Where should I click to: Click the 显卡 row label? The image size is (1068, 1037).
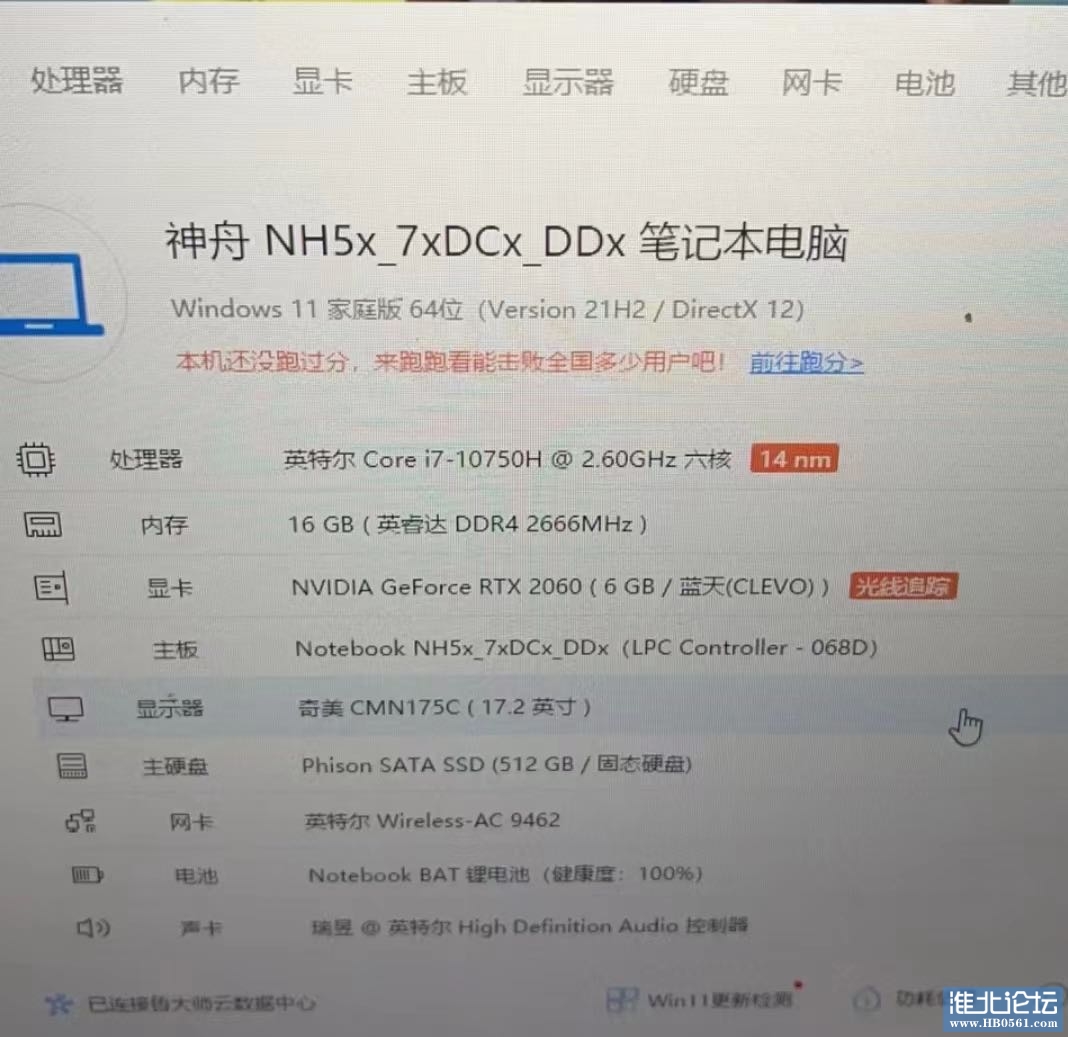170,587
